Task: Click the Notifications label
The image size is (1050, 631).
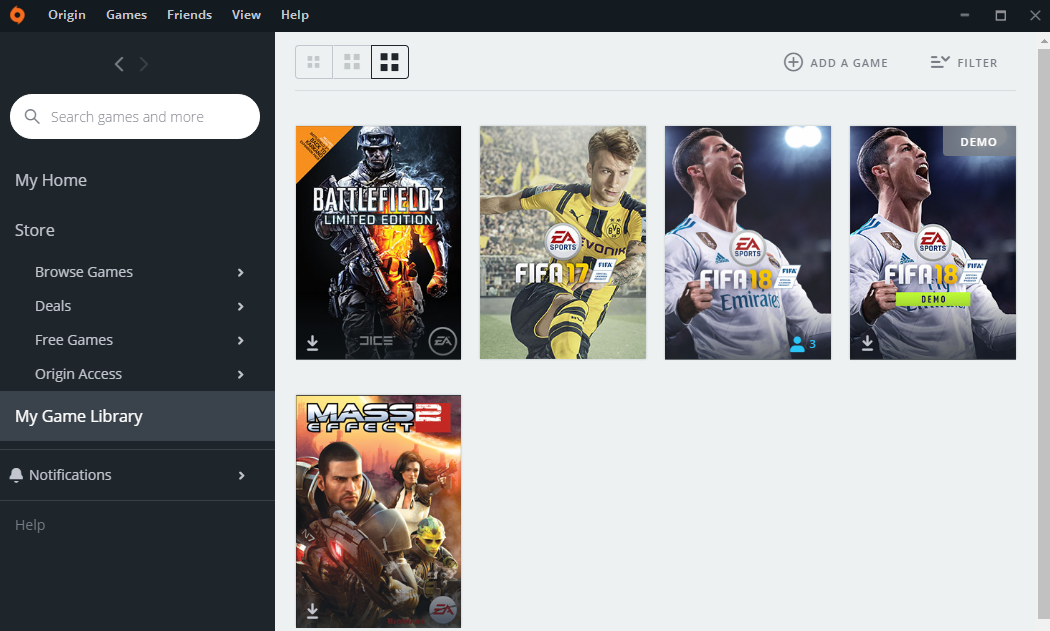Action: click(70, 475)
